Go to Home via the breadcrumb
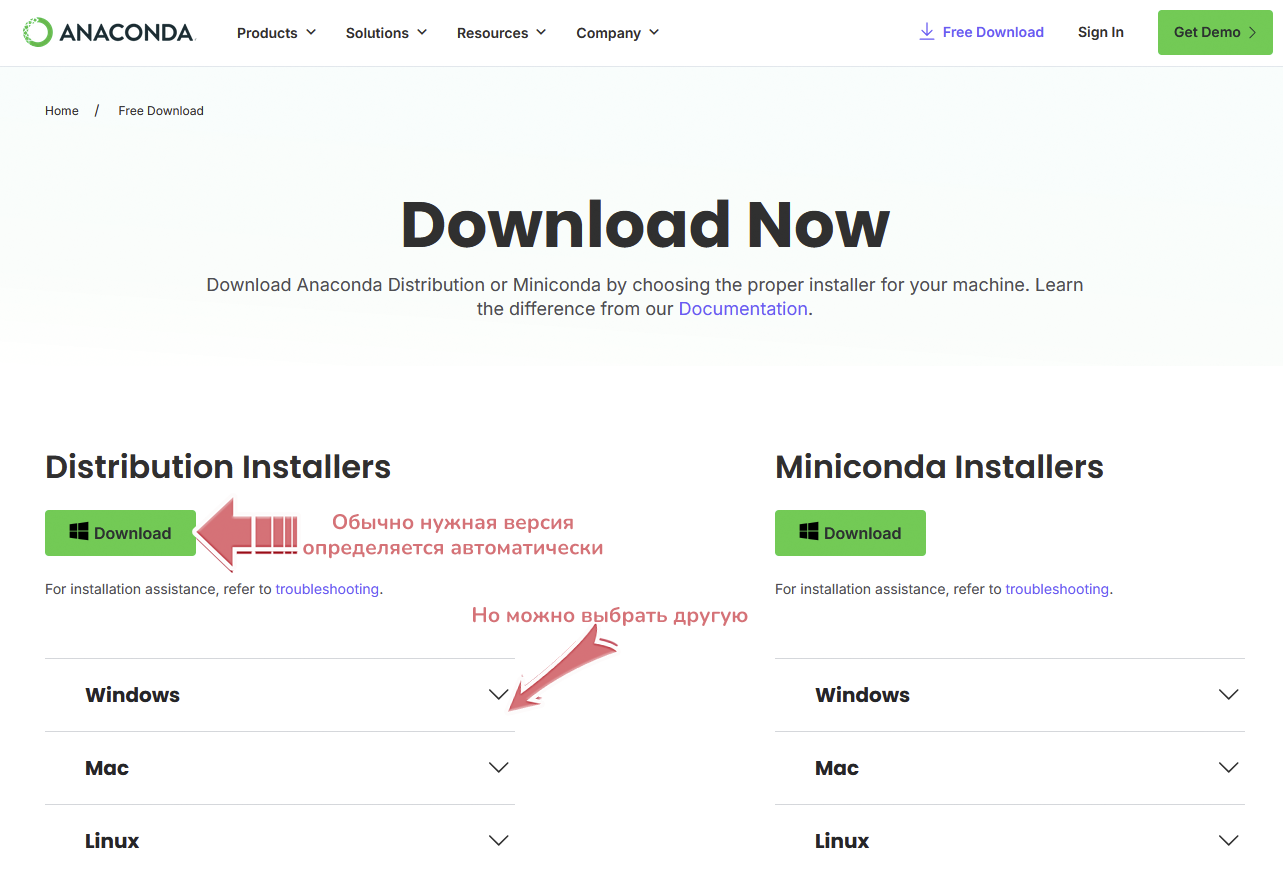Image resolution: width=1283 pixels, height=873 pixels. click(62, 111)
